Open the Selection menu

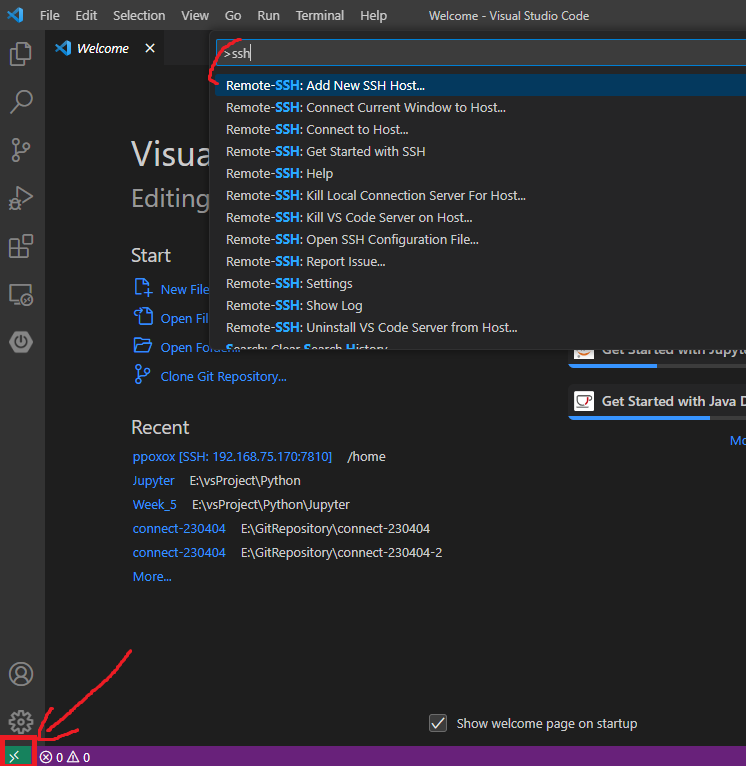tap(139, 16)
